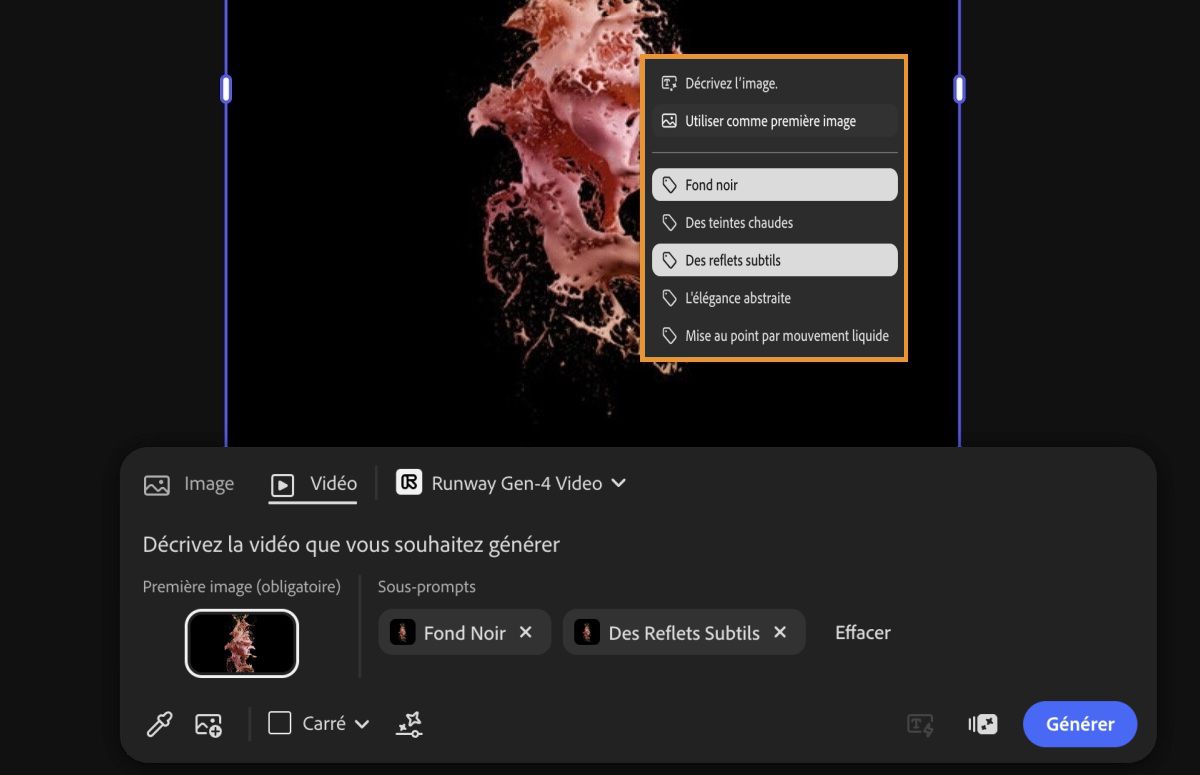The width and height of the screenshot is (1200, 775).
Task: Select the Vidéo tab
Action: click(313, 484)
